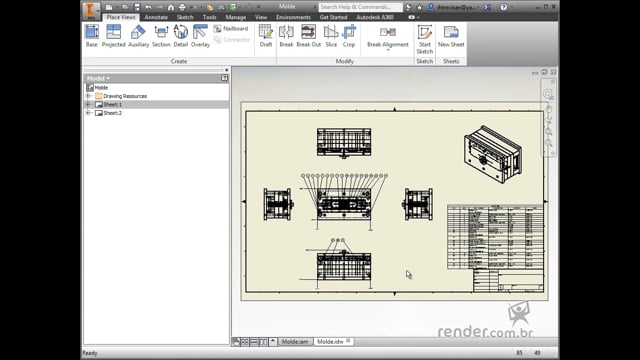Select the Crop tool
The width and height of the screenshot is (640, 360).
(349, 36)
